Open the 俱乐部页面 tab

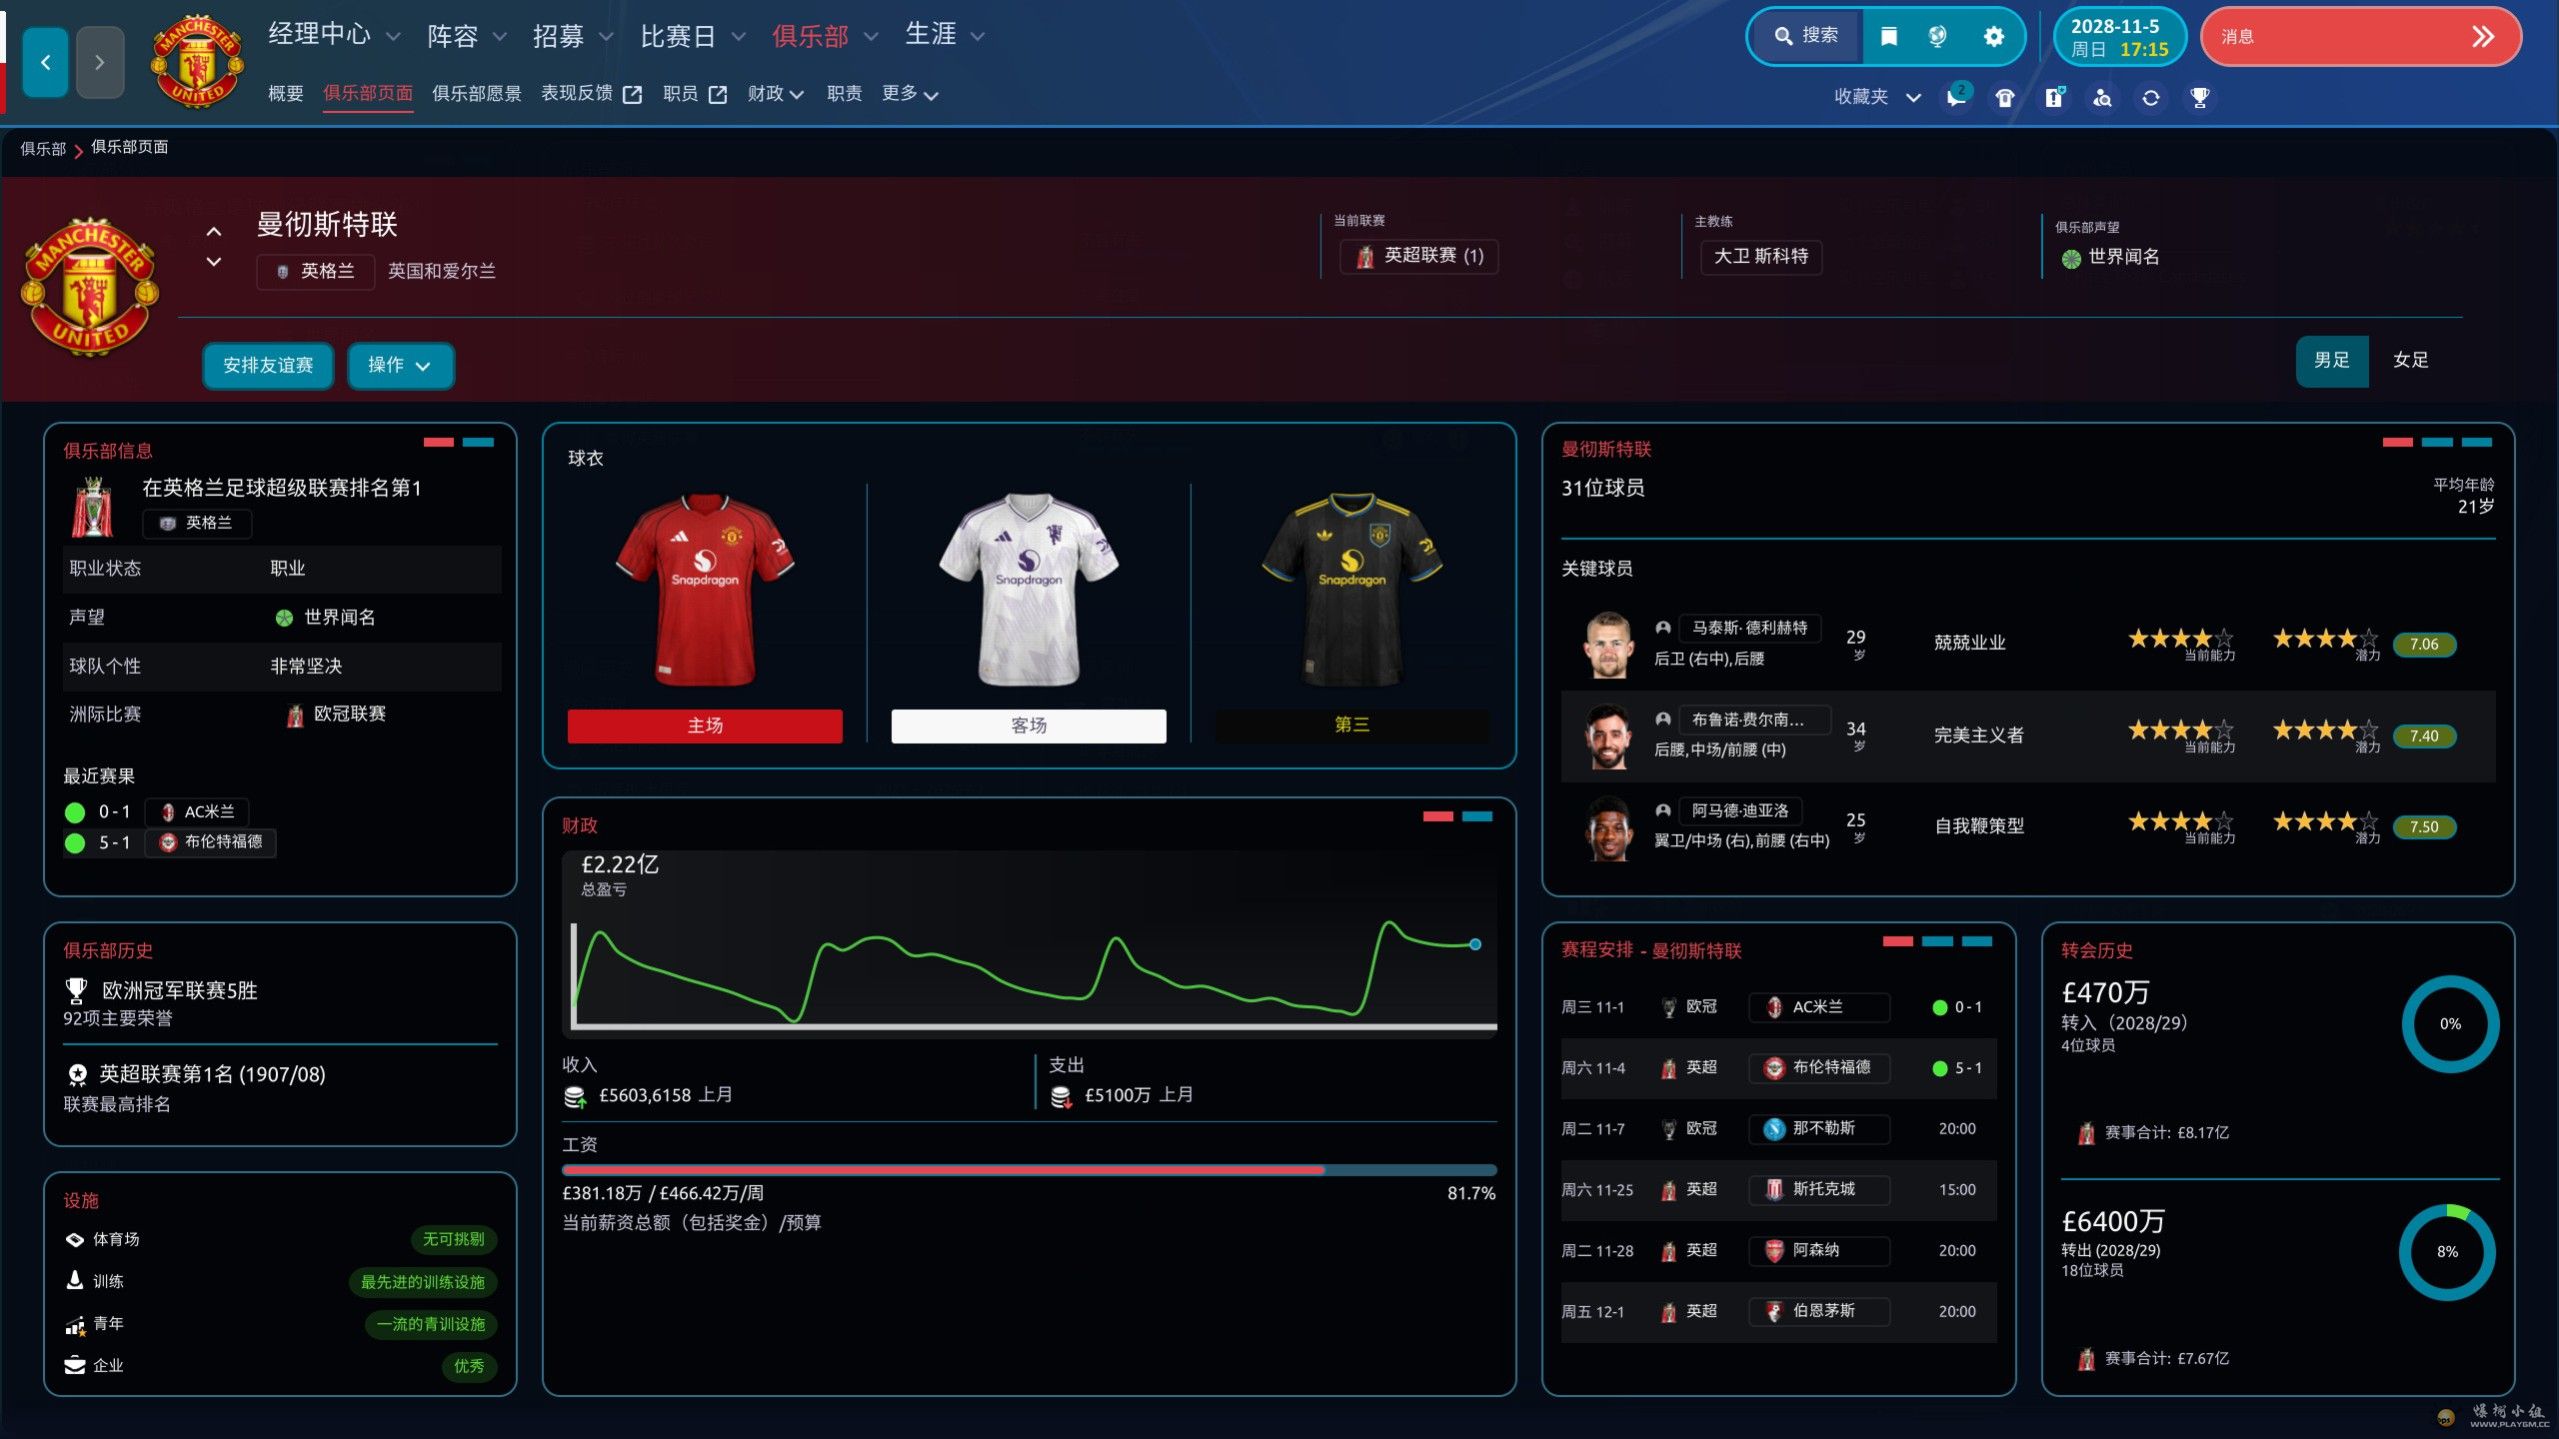(368, 94)
